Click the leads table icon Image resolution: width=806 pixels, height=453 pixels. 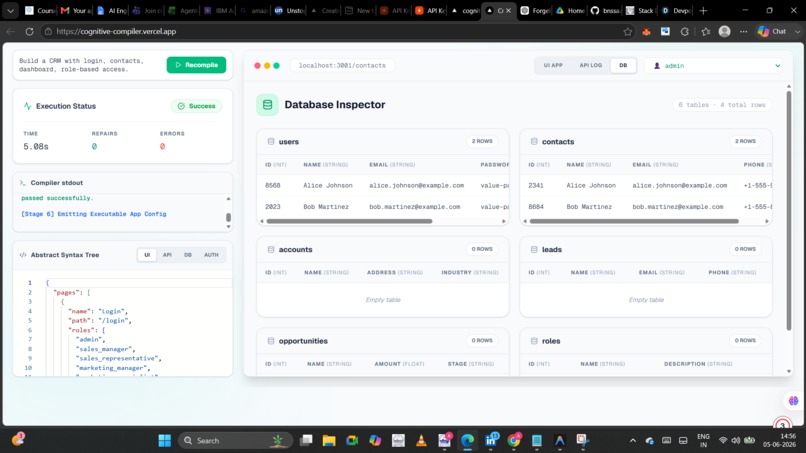[x=534, y=249]
